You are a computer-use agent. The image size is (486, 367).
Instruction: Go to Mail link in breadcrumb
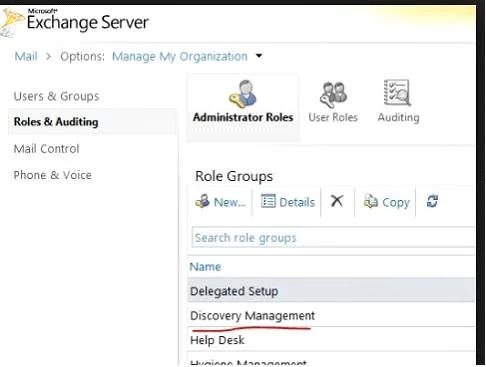26,56
